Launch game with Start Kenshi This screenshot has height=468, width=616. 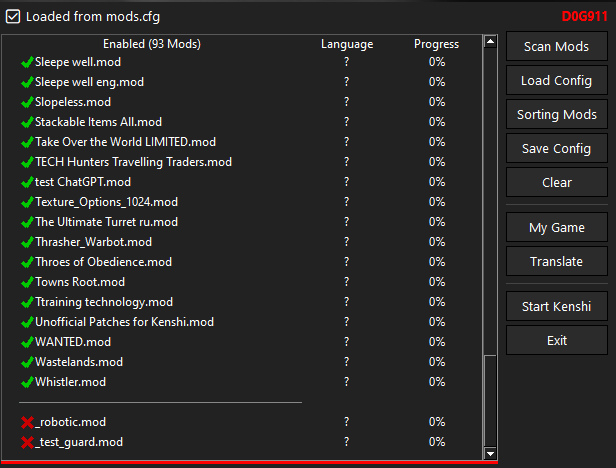[557, 306]
